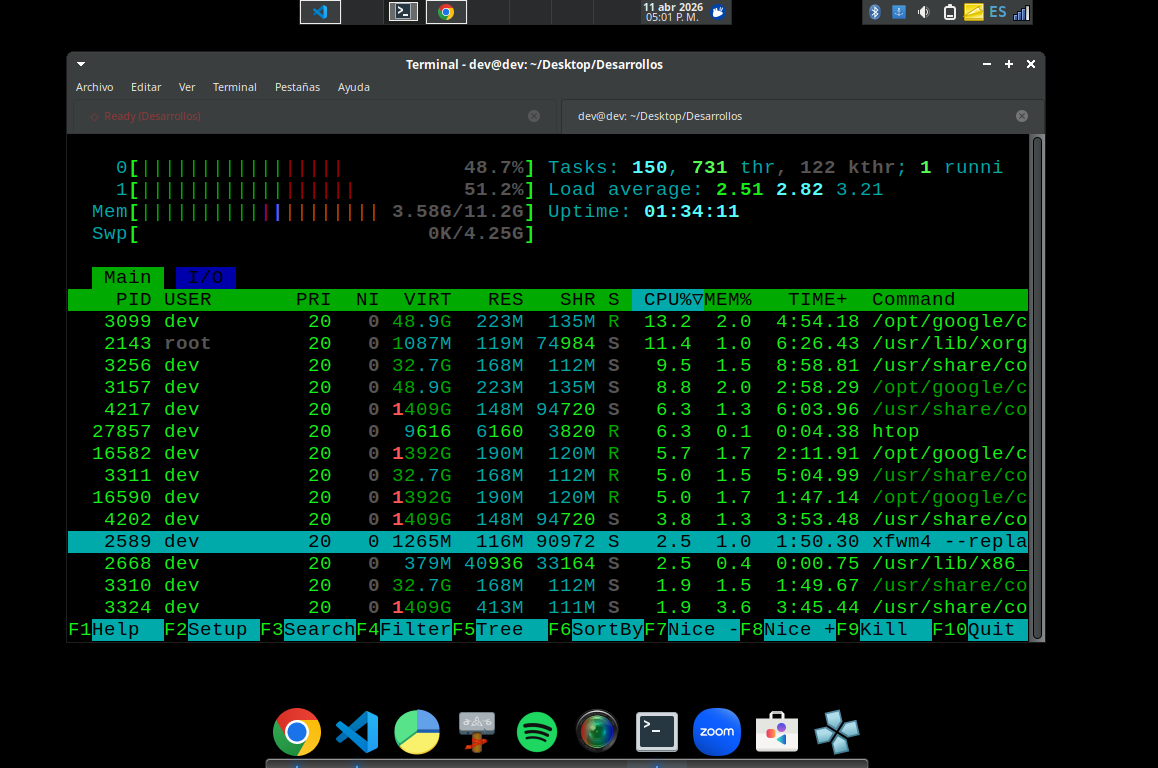Click F3 Search in htop
Image resolution: width=1158 pixels, height=768 pixels.
click(x=308, y=630)
